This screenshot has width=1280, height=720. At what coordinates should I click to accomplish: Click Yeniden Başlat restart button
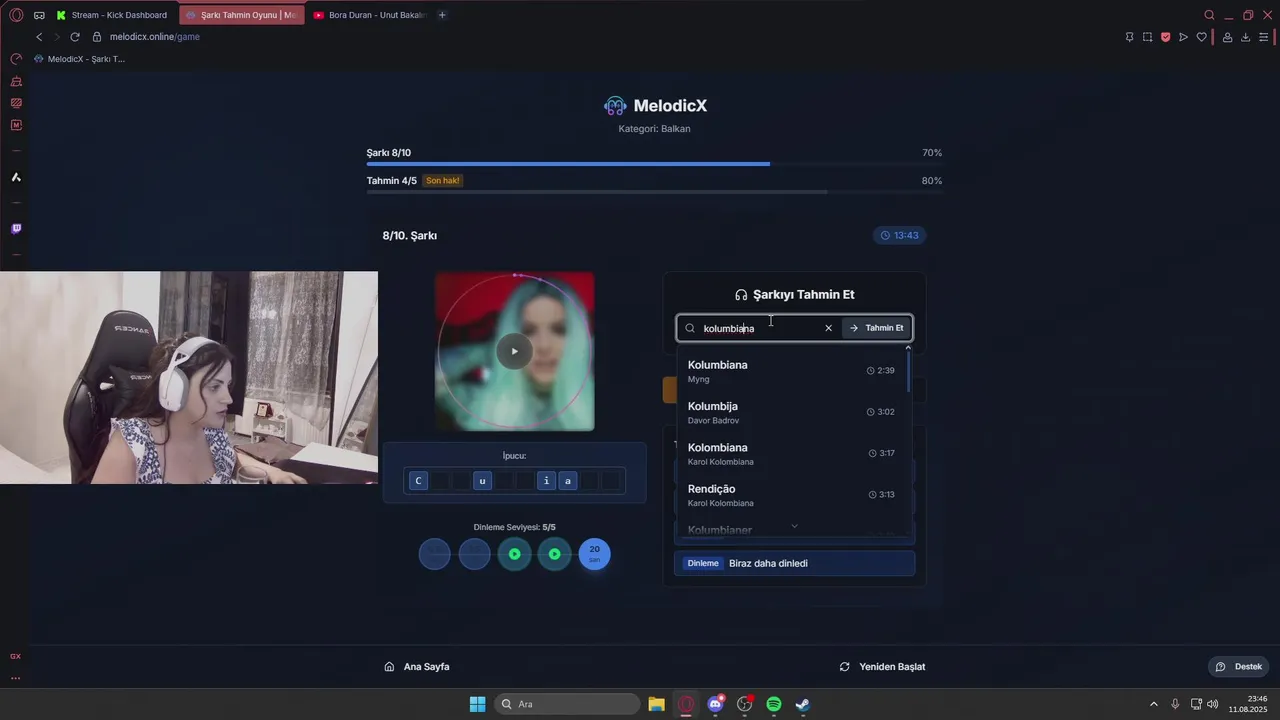[882, 666]
